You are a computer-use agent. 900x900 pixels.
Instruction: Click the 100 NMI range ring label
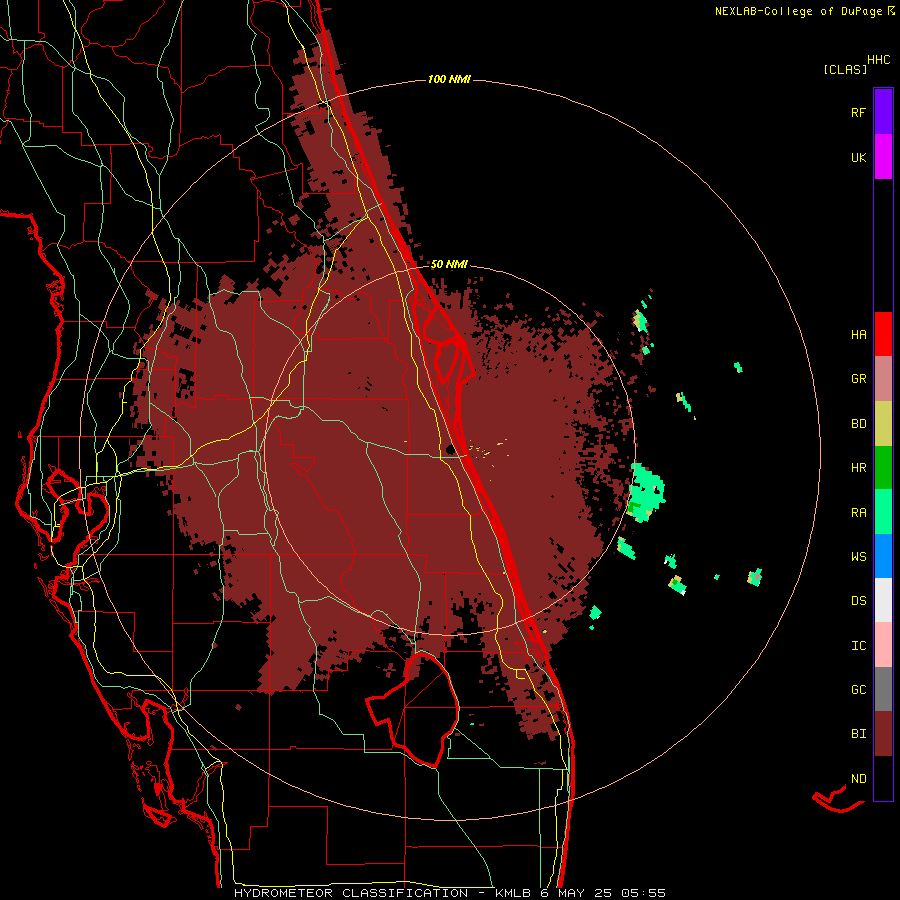tap(449, 79)
